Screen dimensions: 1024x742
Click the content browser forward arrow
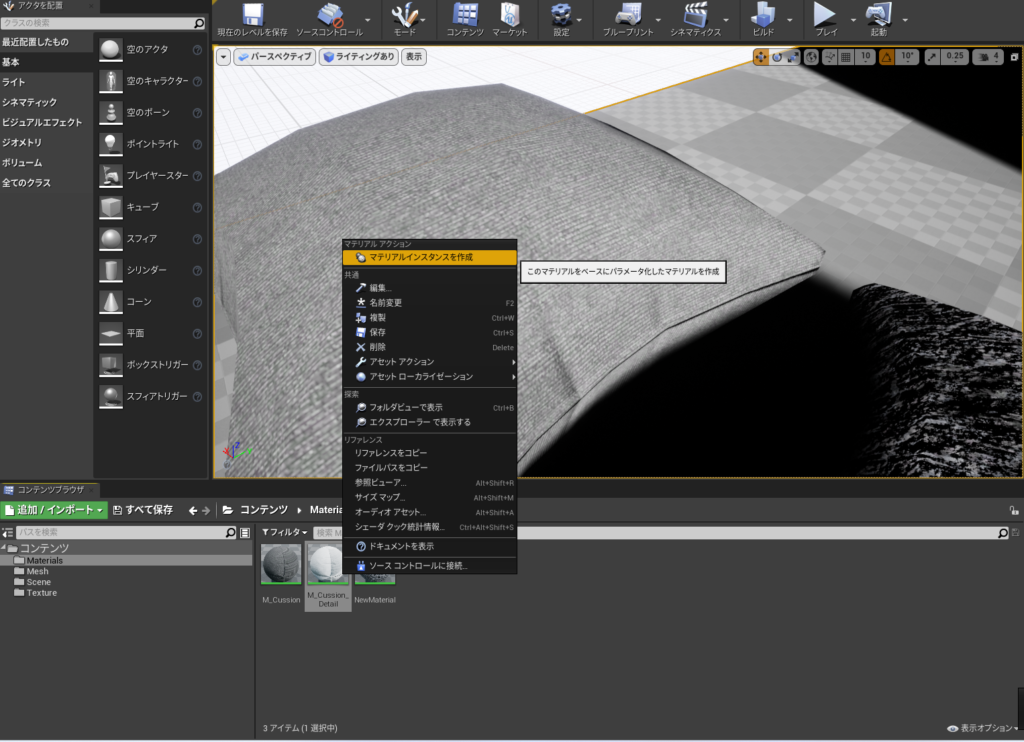206,511
